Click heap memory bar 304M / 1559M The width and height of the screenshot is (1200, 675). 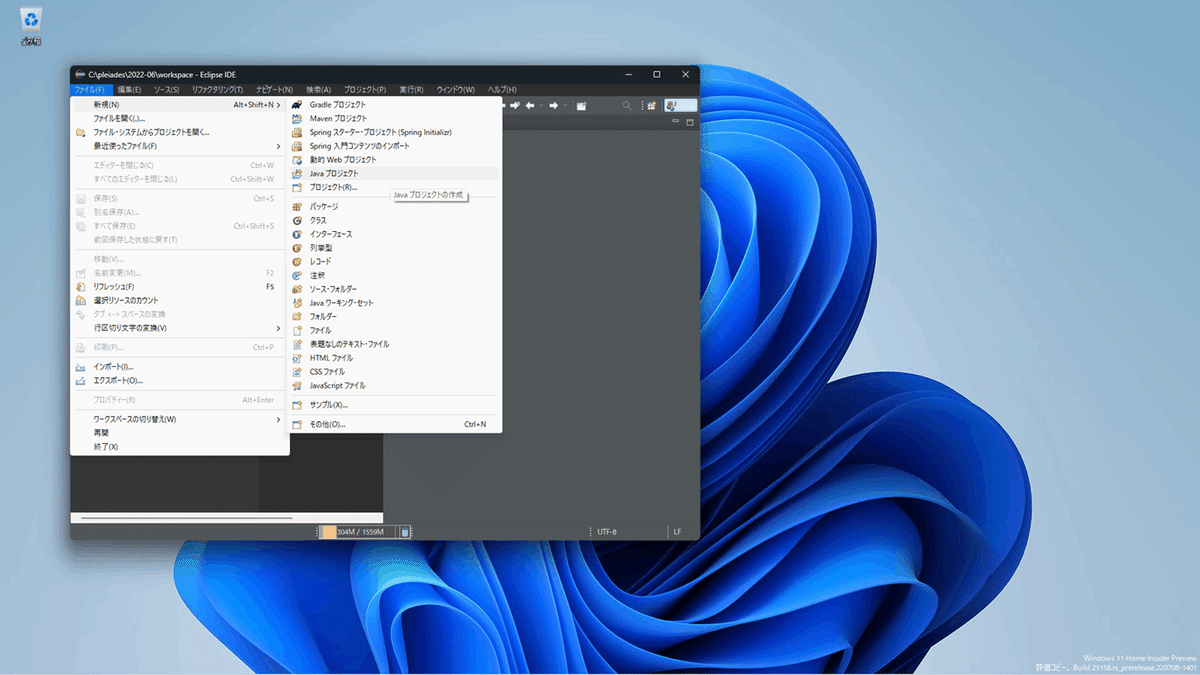point(358,532)
